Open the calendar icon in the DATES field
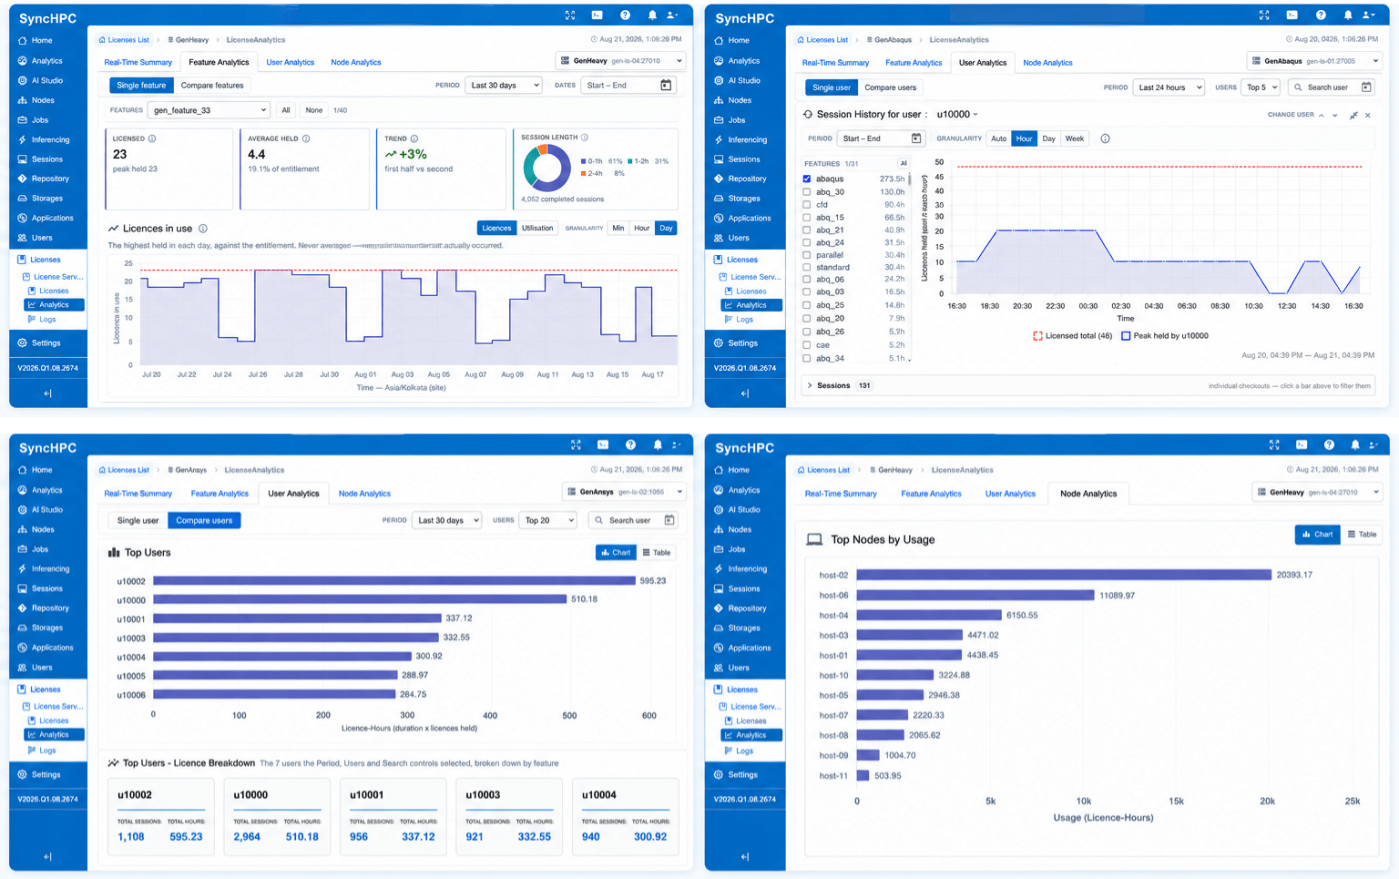 coord(666,85)
